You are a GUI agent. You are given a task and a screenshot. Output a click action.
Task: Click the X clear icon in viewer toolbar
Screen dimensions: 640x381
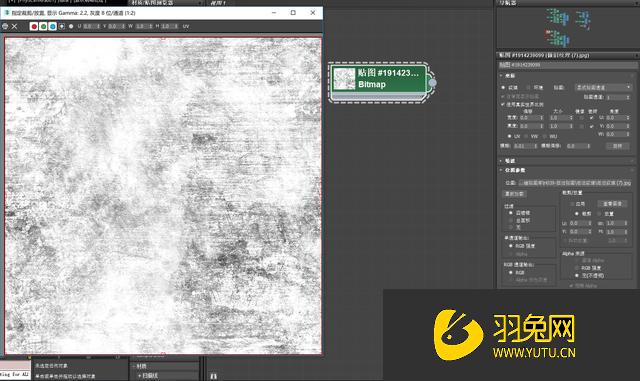[15, 27]
